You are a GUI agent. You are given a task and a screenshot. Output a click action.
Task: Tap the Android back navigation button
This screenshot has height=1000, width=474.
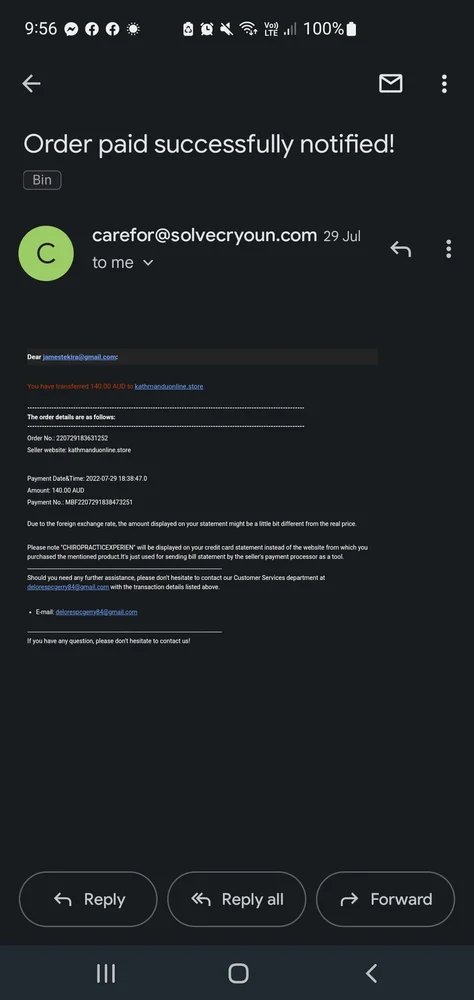pyautogui.click(x=371, y=973)
